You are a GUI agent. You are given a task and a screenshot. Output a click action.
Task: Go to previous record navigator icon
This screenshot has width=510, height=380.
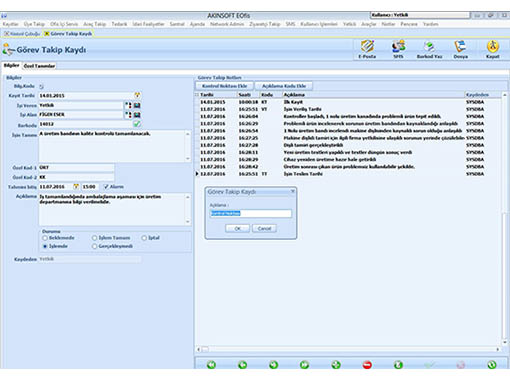pyautogui.click(x=243, y=365)
